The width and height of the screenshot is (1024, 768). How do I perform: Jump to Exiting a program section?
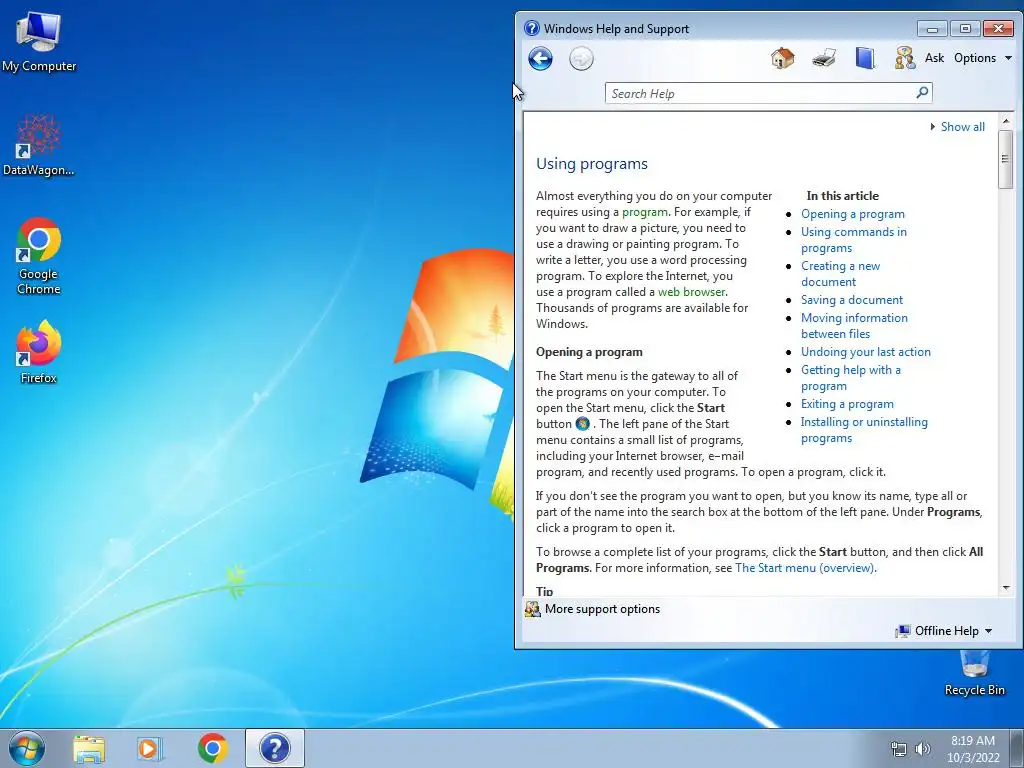[x=847, y=404]
